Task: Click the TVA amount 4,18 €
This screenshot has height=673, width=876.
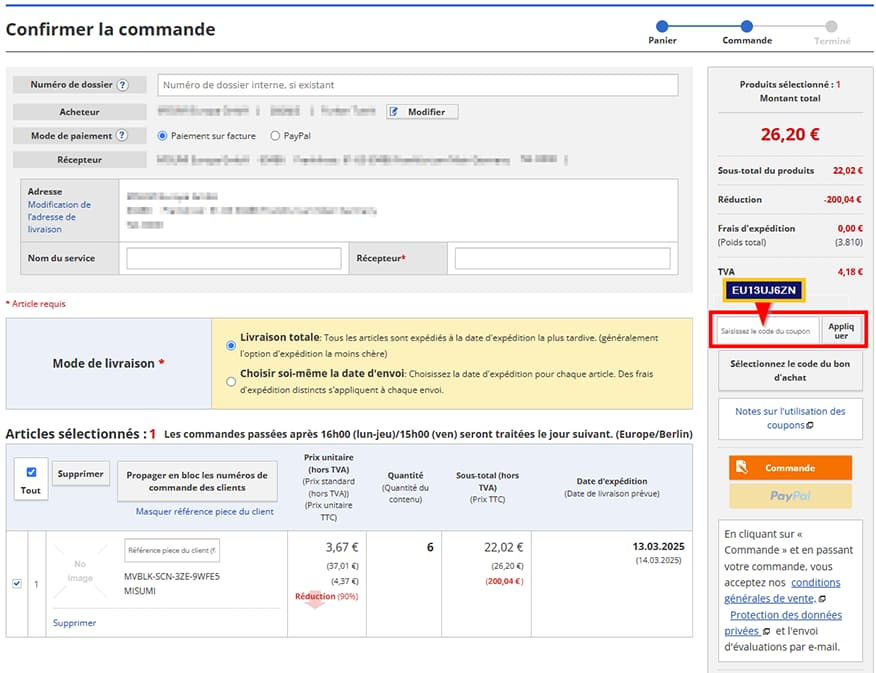Action: [850, 271]
